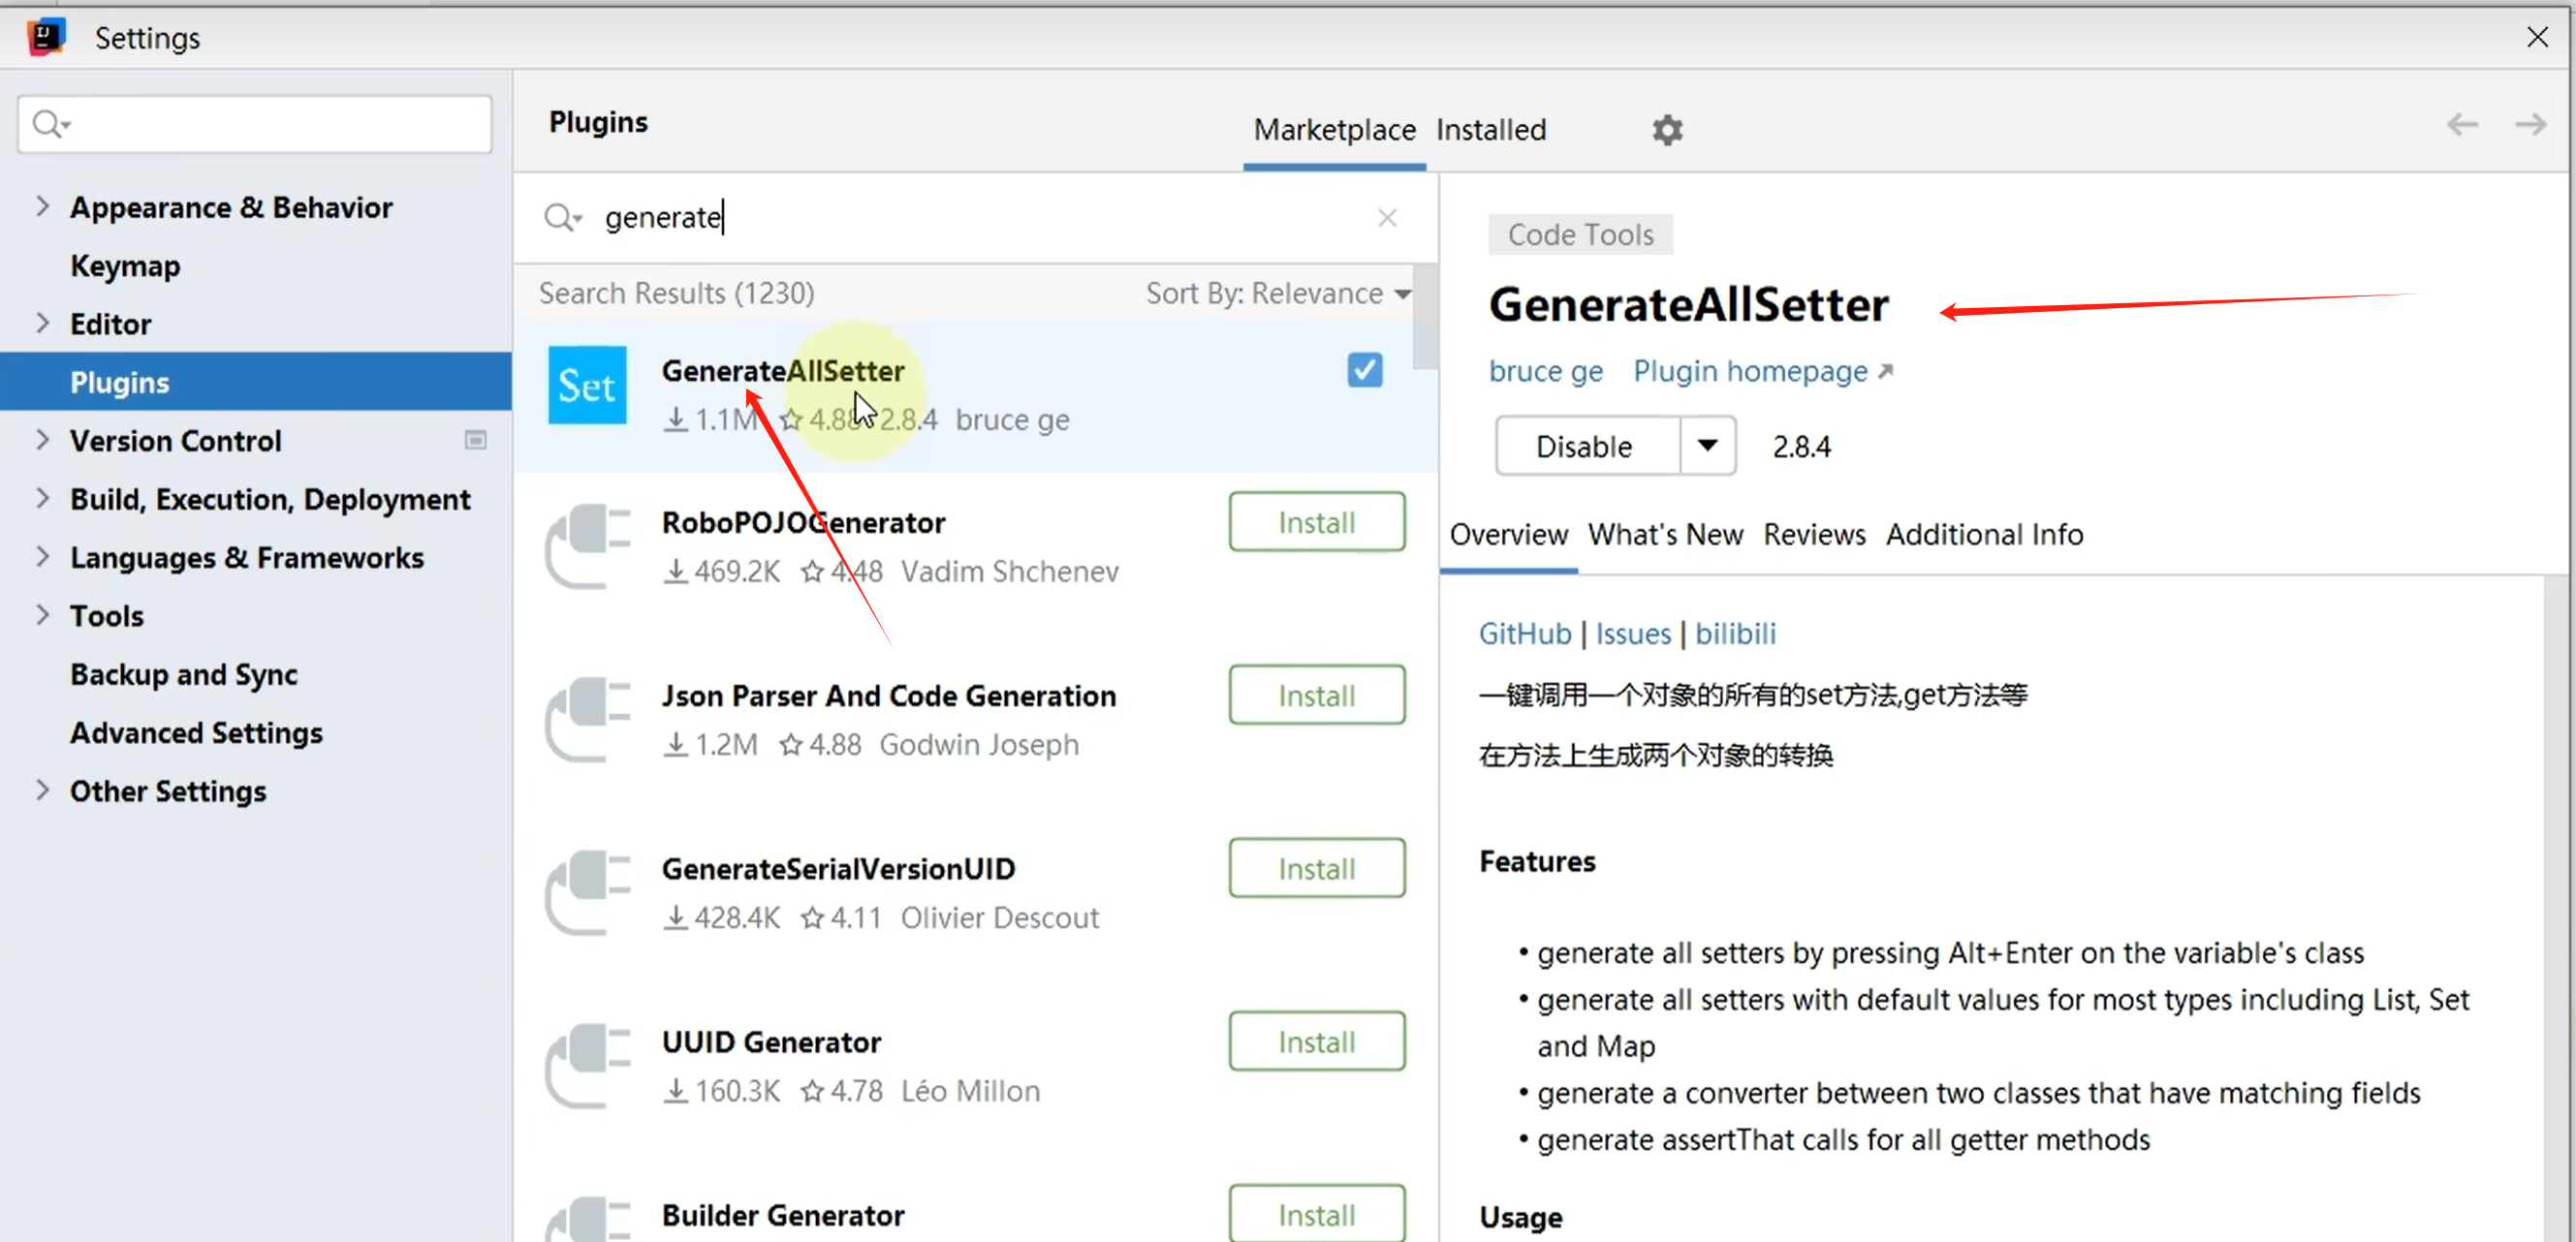
Task: Switch to the Installed tab
Action: click(x=1491, y=130)
